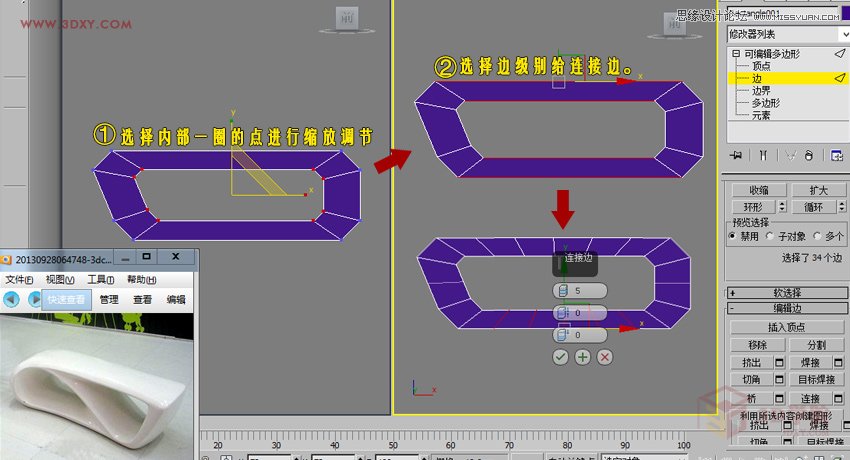Select the 多边形 sub-object level
The width and height of the screenshot is (850, 460).
[x=765, y=102]
